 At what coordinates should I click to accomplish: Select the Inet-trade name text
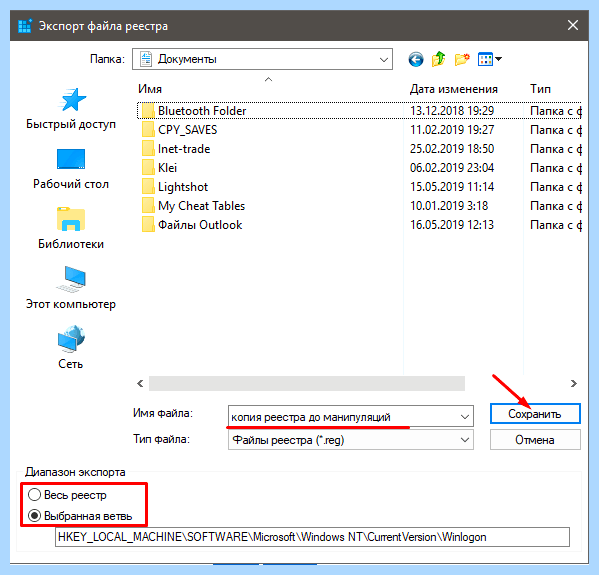[x=184, y=149]
